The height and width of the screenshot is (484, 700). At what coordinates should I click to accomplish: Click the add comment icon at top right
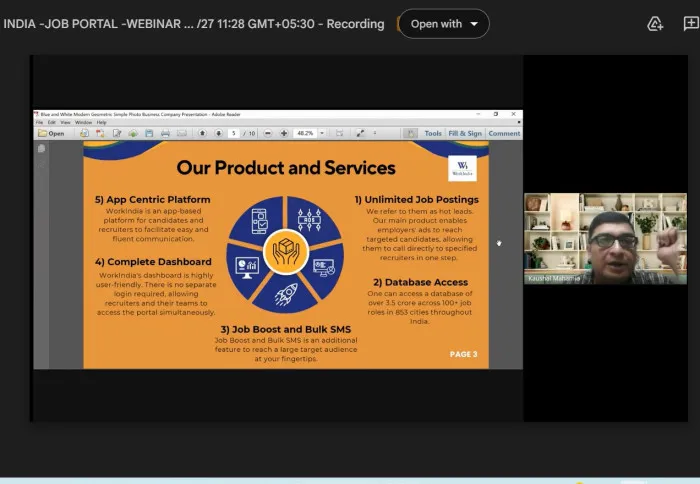click(690, 24)
